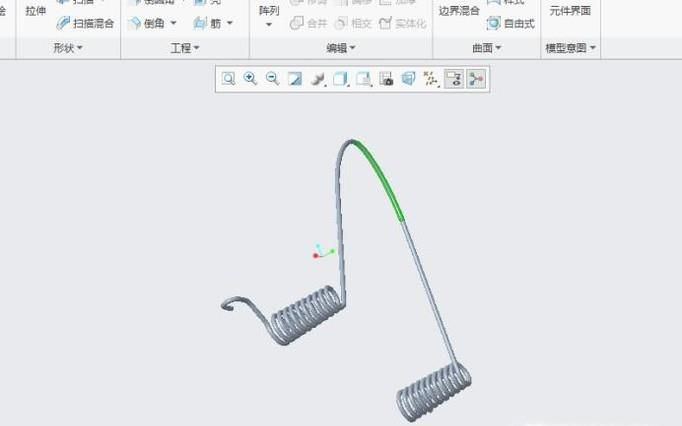682x426 pixels.
Task: Toggle the Spin Center display
Action: click(x=476, y=79)
